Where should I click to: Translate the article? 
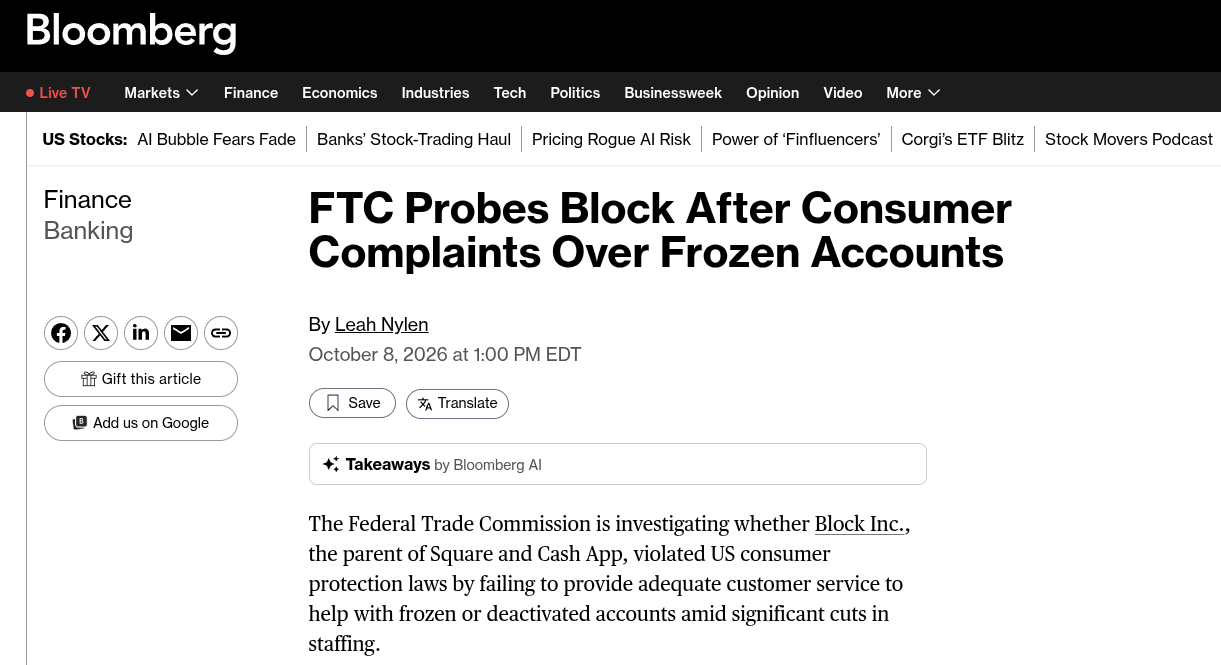tap(457, 403)
